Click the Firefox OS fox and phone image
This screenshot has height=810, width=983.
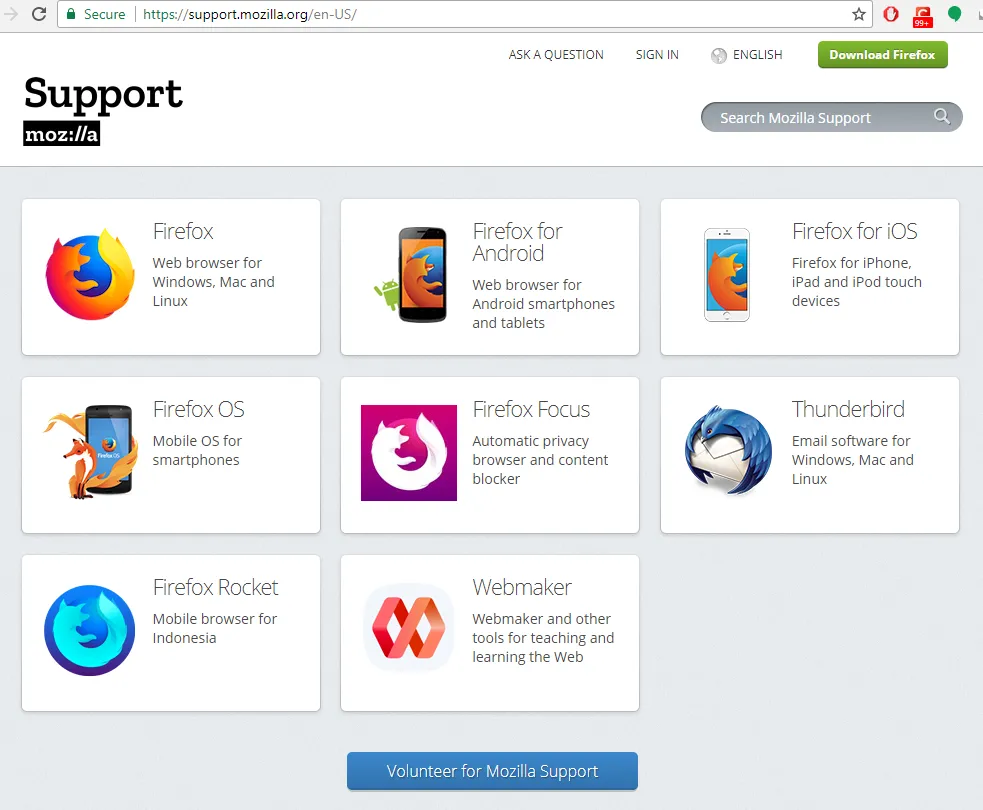click(91, 451)
